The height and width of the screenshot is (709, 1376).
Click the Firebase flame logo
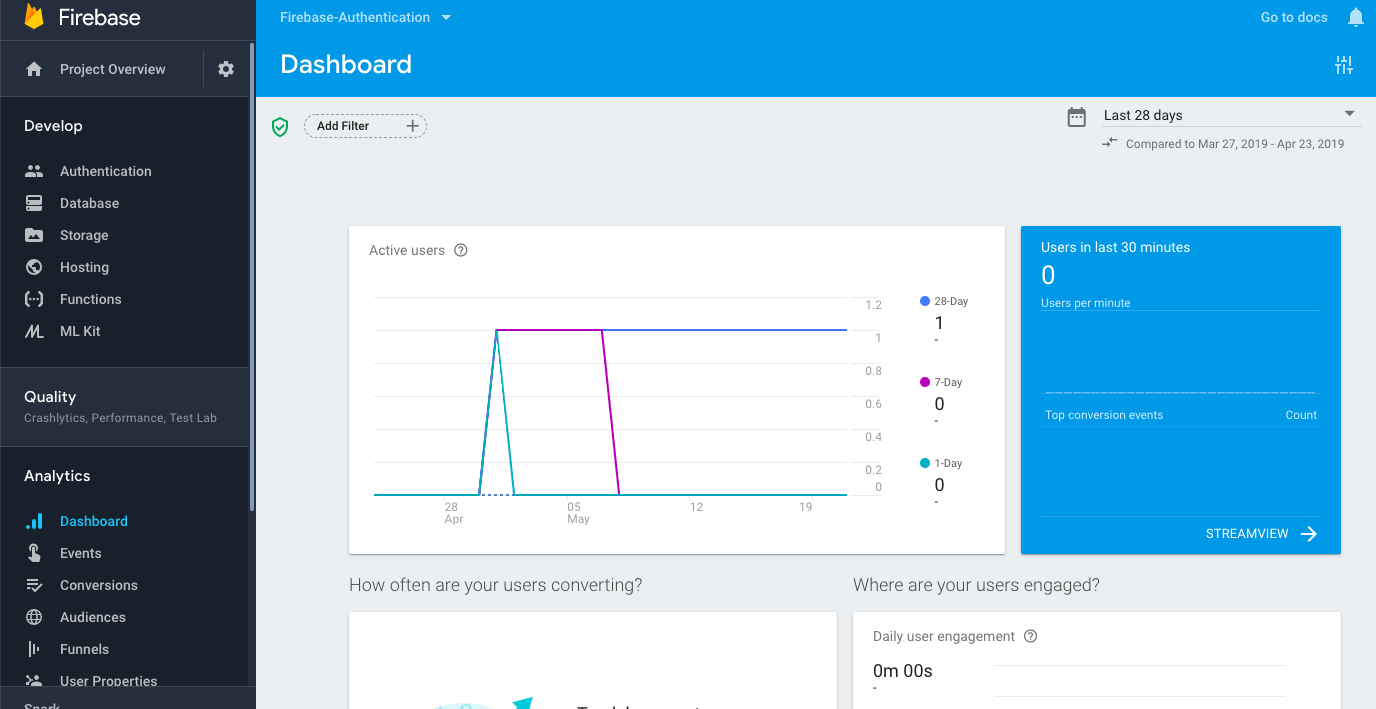pyautogui.click(x=34, y=17)
